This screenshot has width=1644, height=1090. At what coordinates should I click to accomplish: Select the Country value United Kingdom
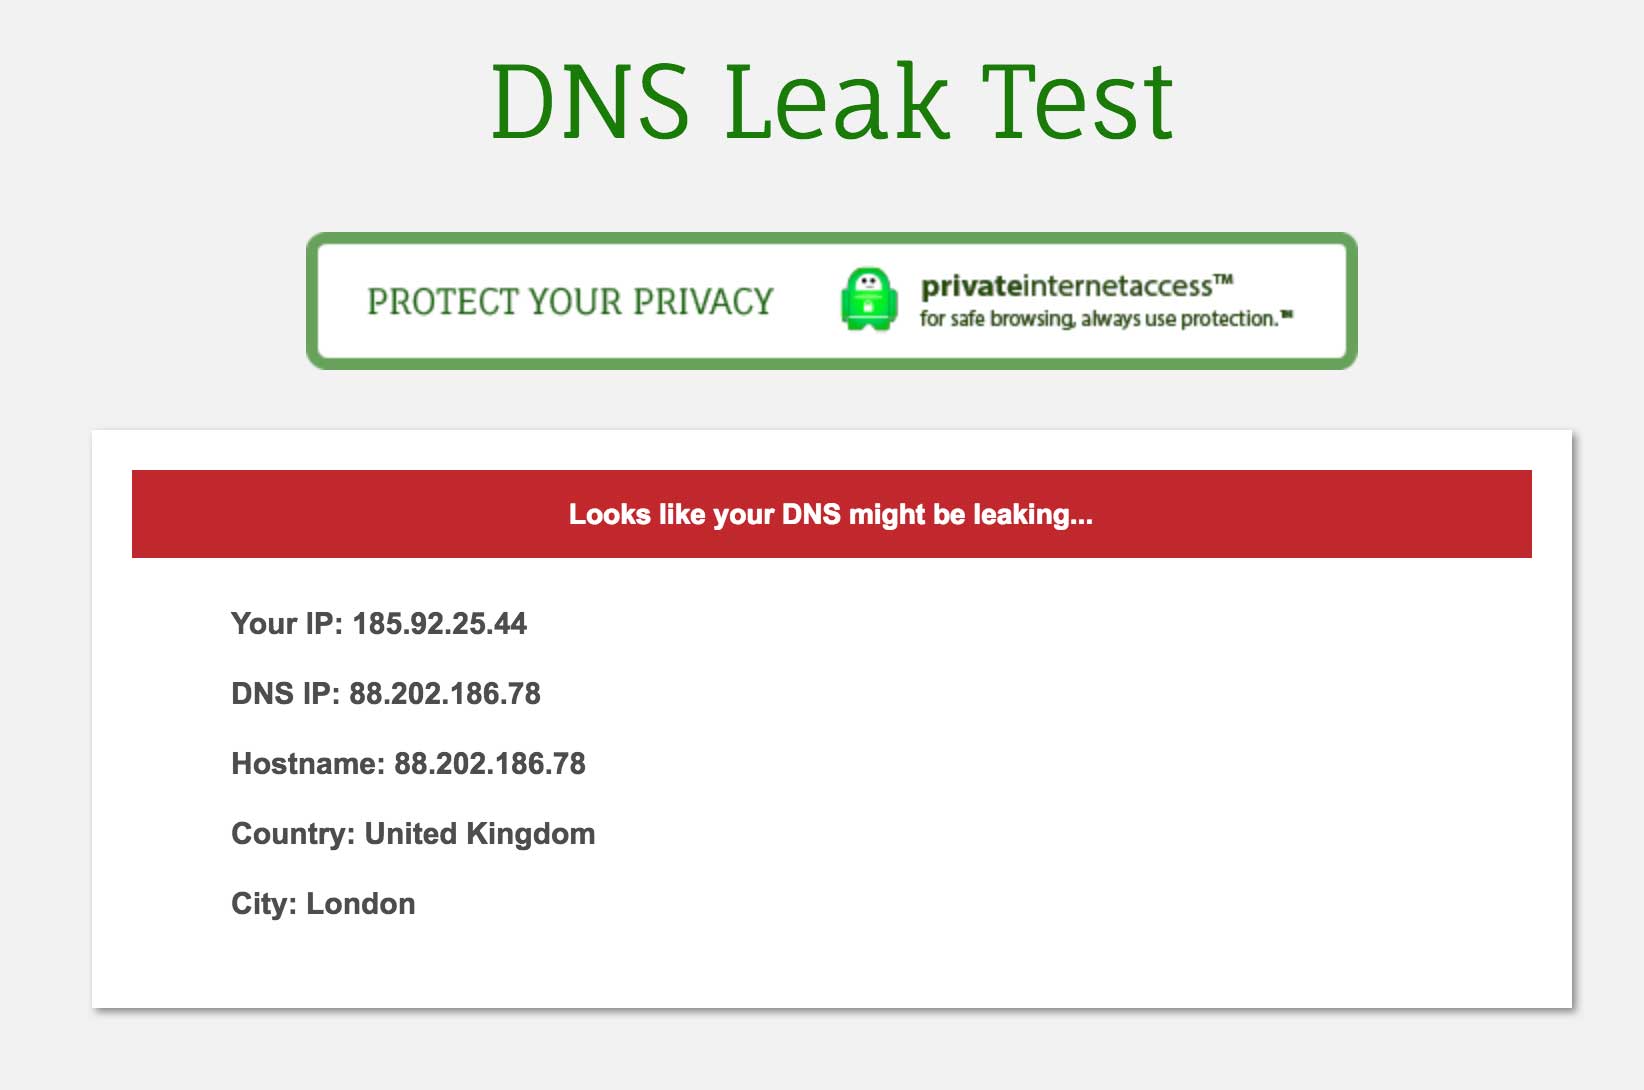click(x=481, y=833)
